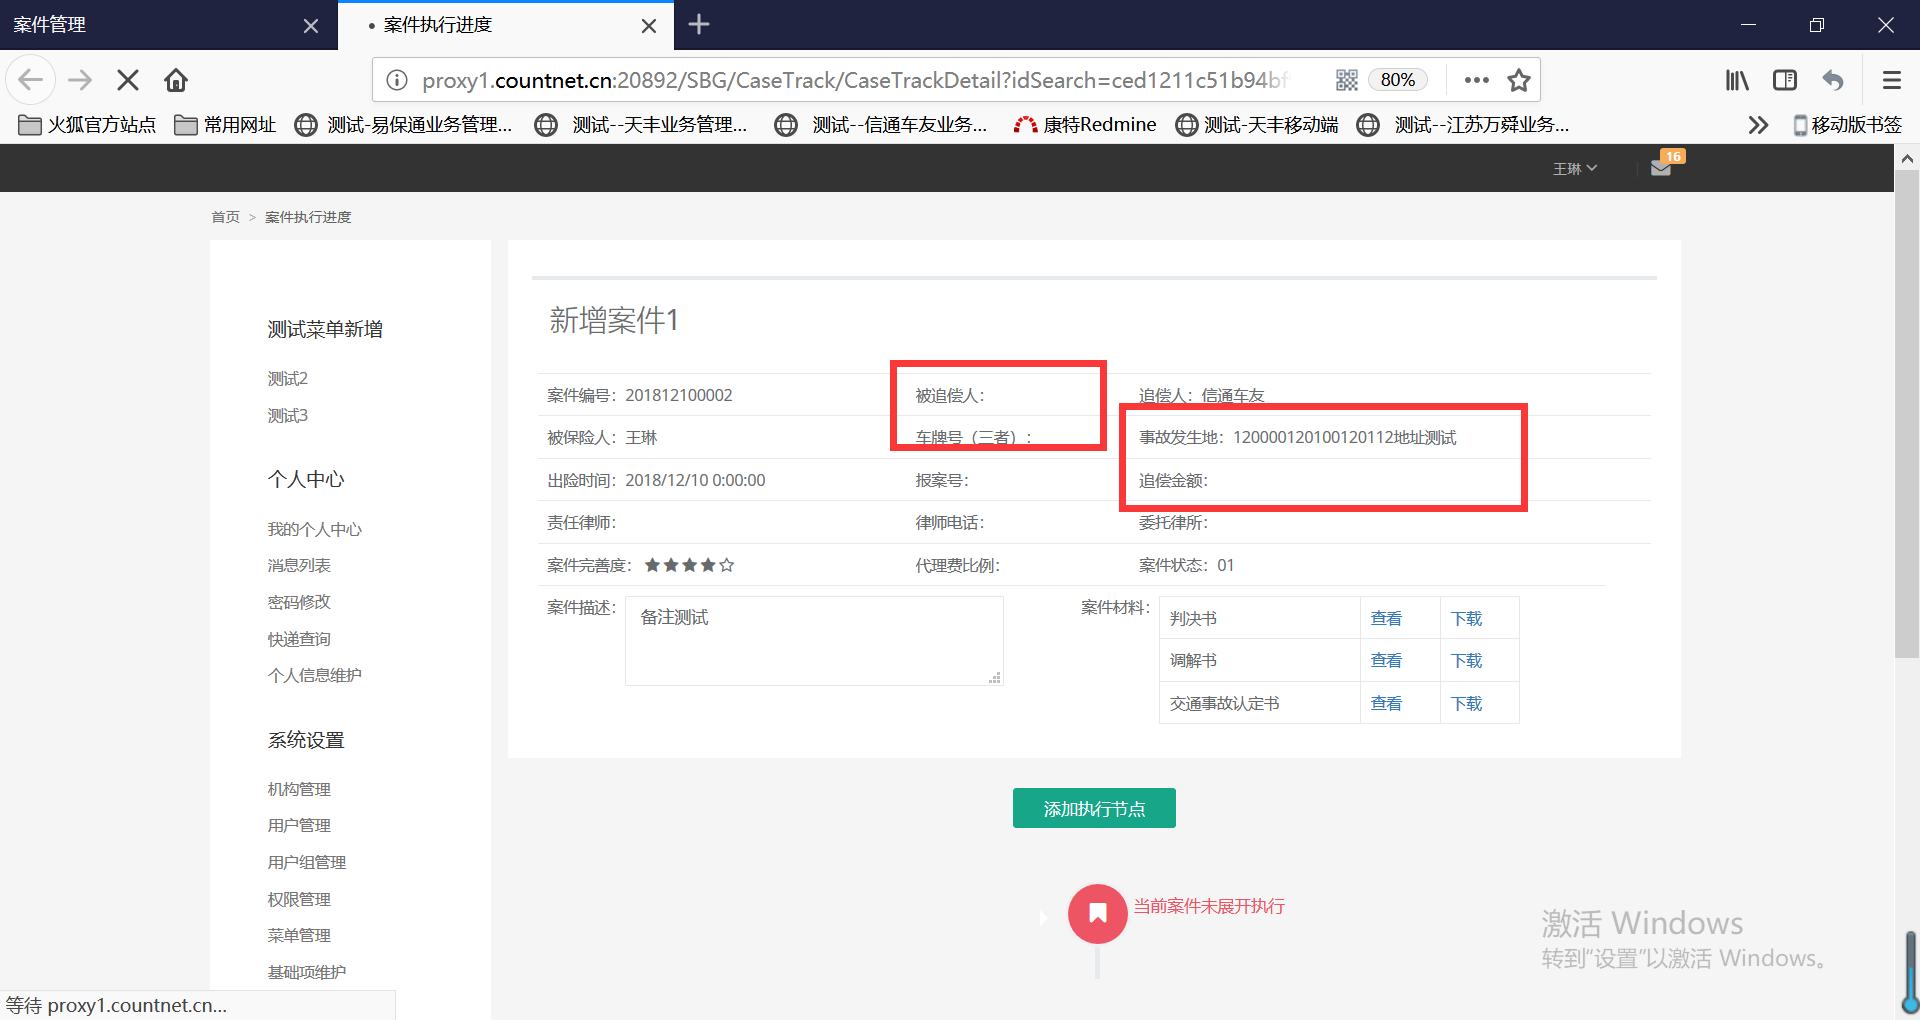Open the Firefox library icon

click(1737, 80)
